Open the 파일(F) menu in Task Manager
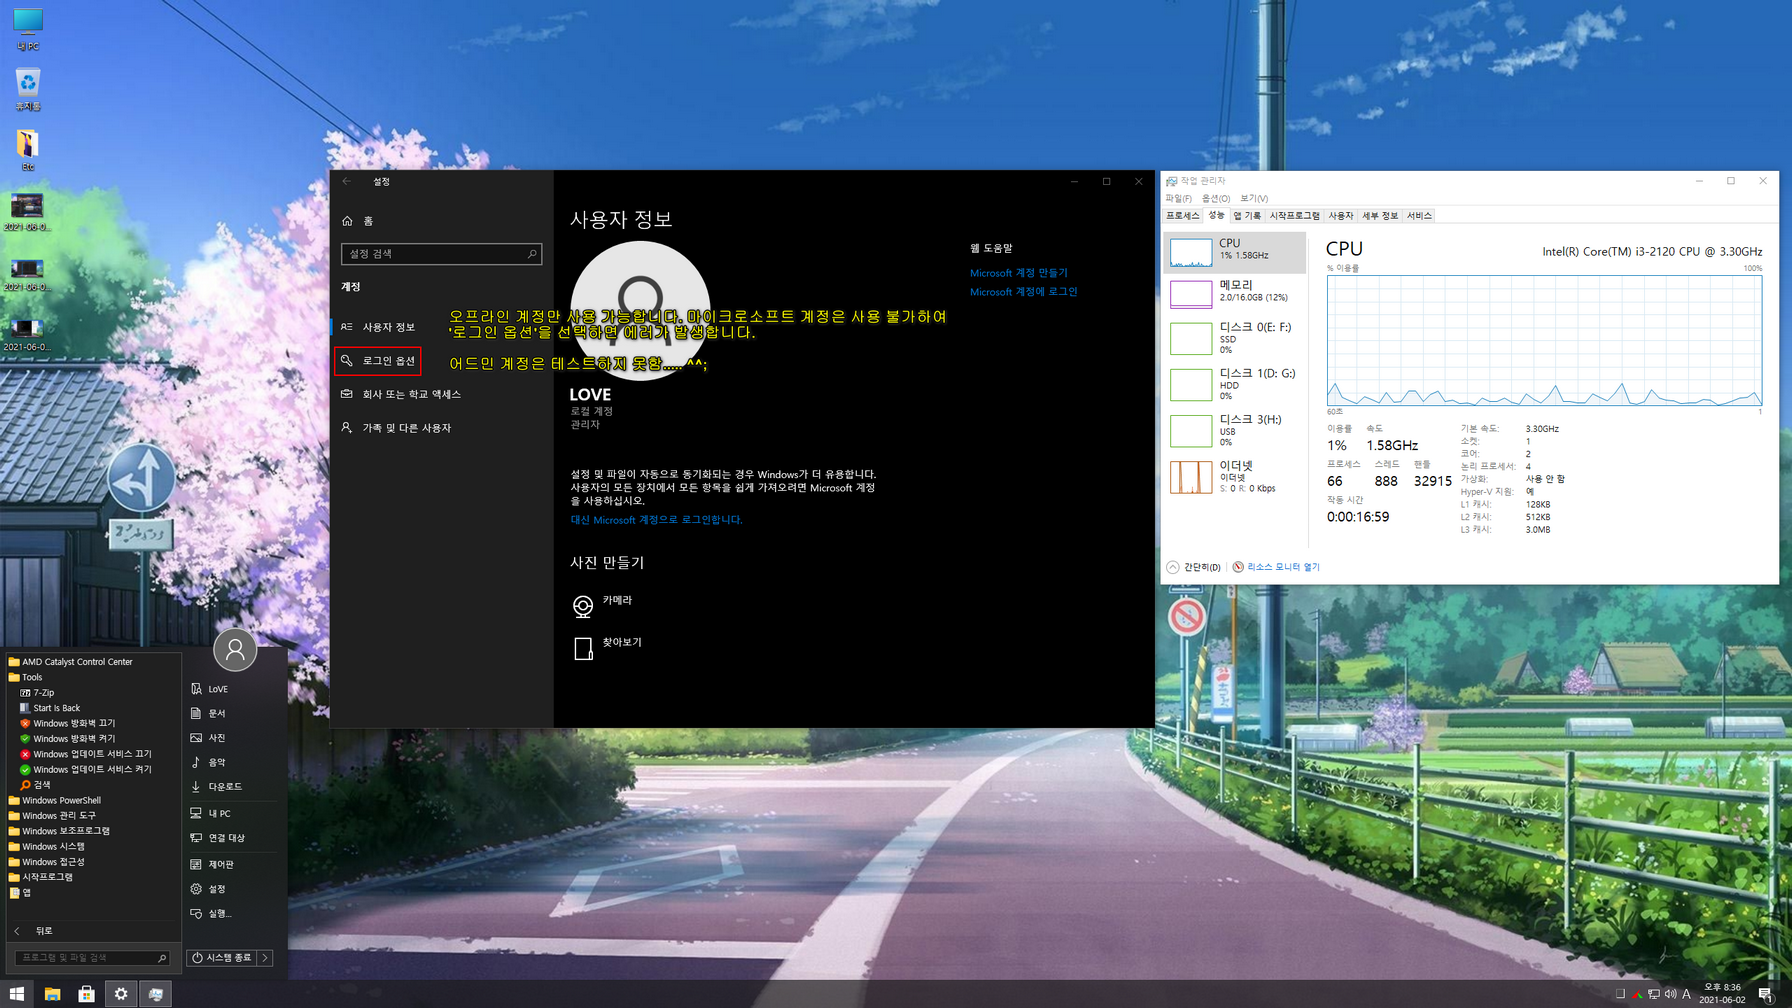Viewport: 1792px width, 1008px height. [x=1178, y=198]
